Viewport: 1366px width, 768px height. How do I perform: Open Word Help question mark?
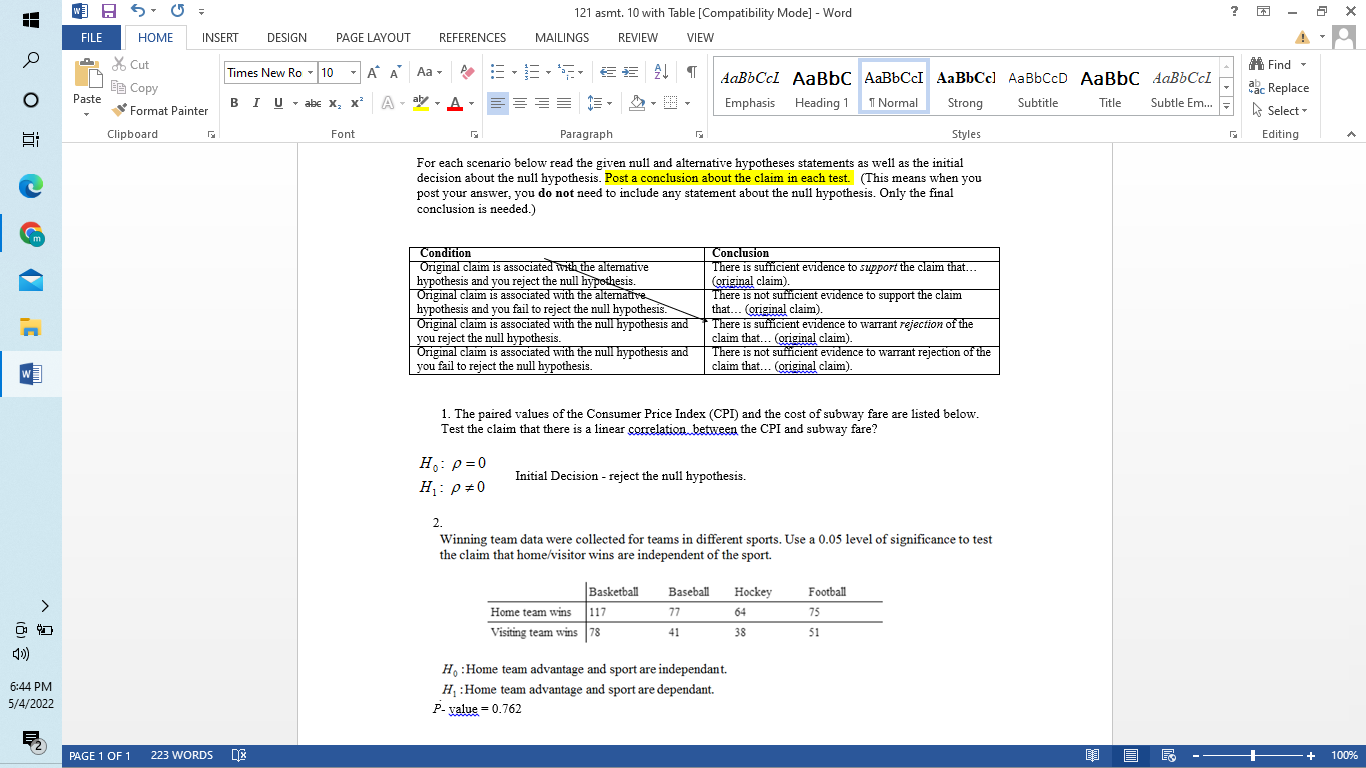click(1234, 12)
